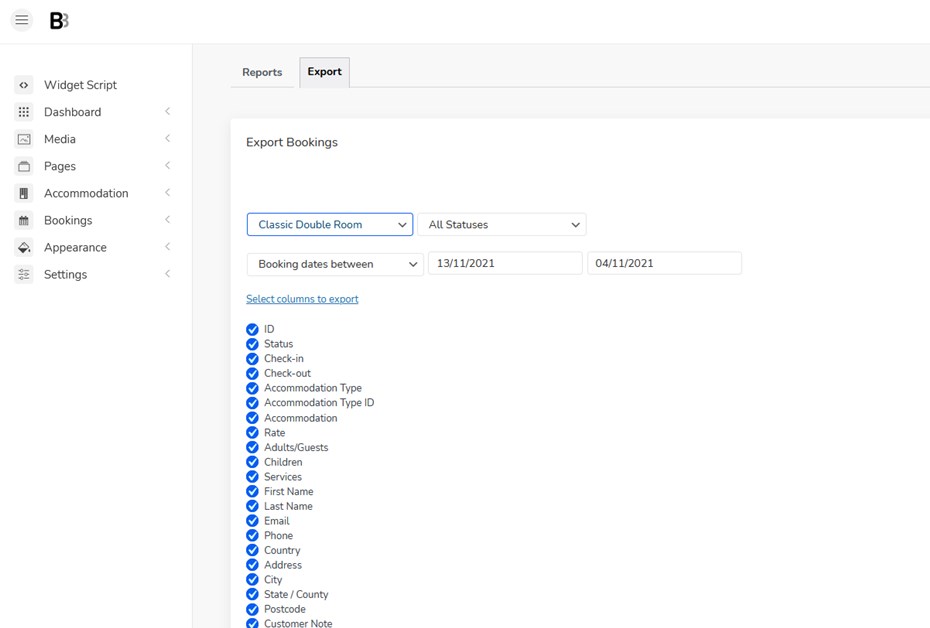Click the end date field 04/11/2021
930x628 pixels.
coord(664,263)
